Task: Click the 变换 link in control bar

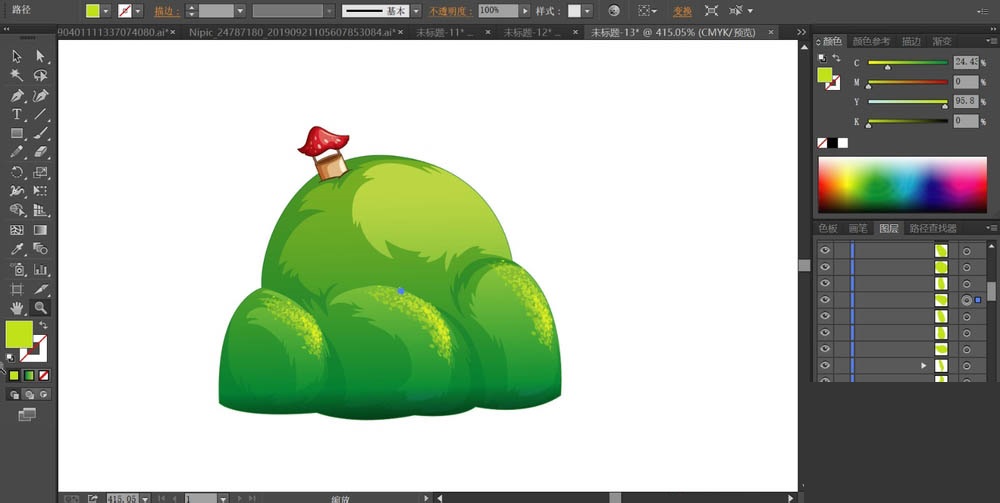Action: tap(682, 11)
